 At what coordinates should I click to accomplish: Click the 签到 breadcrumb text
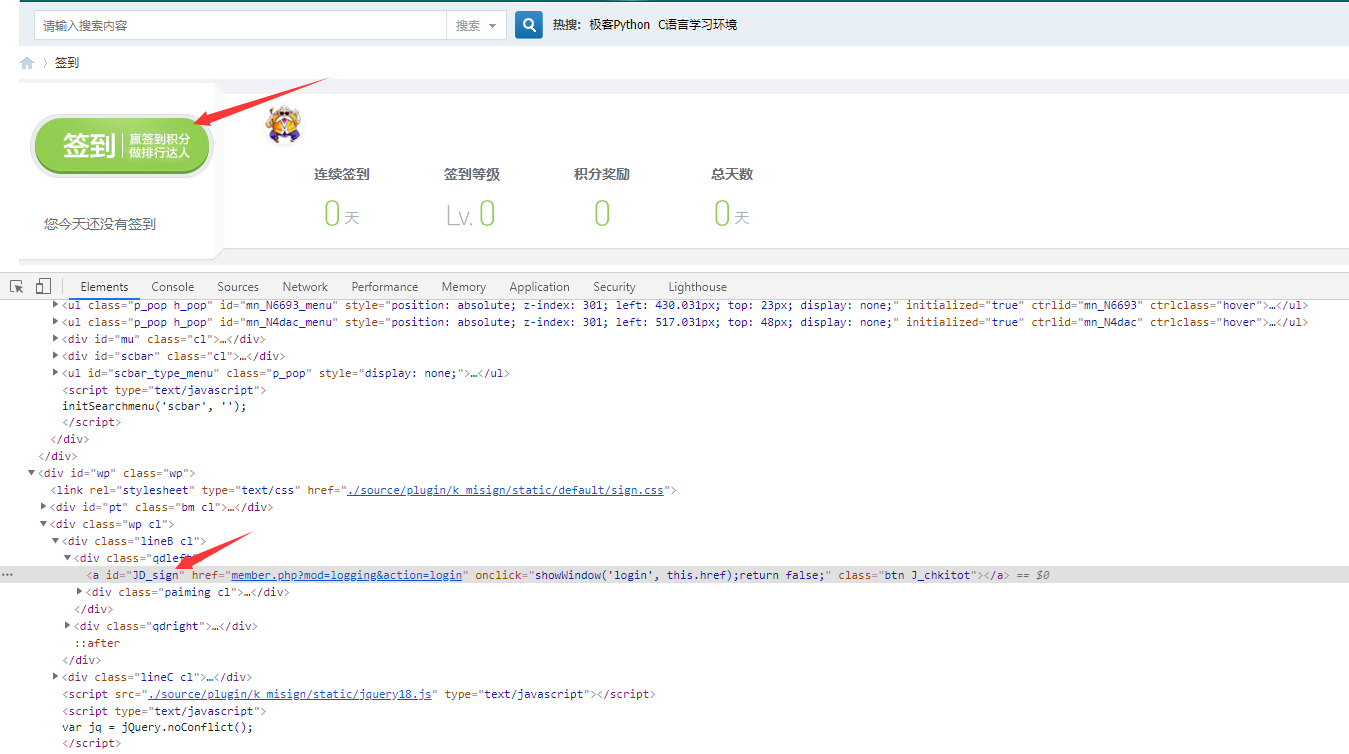[x=67, y=63]
